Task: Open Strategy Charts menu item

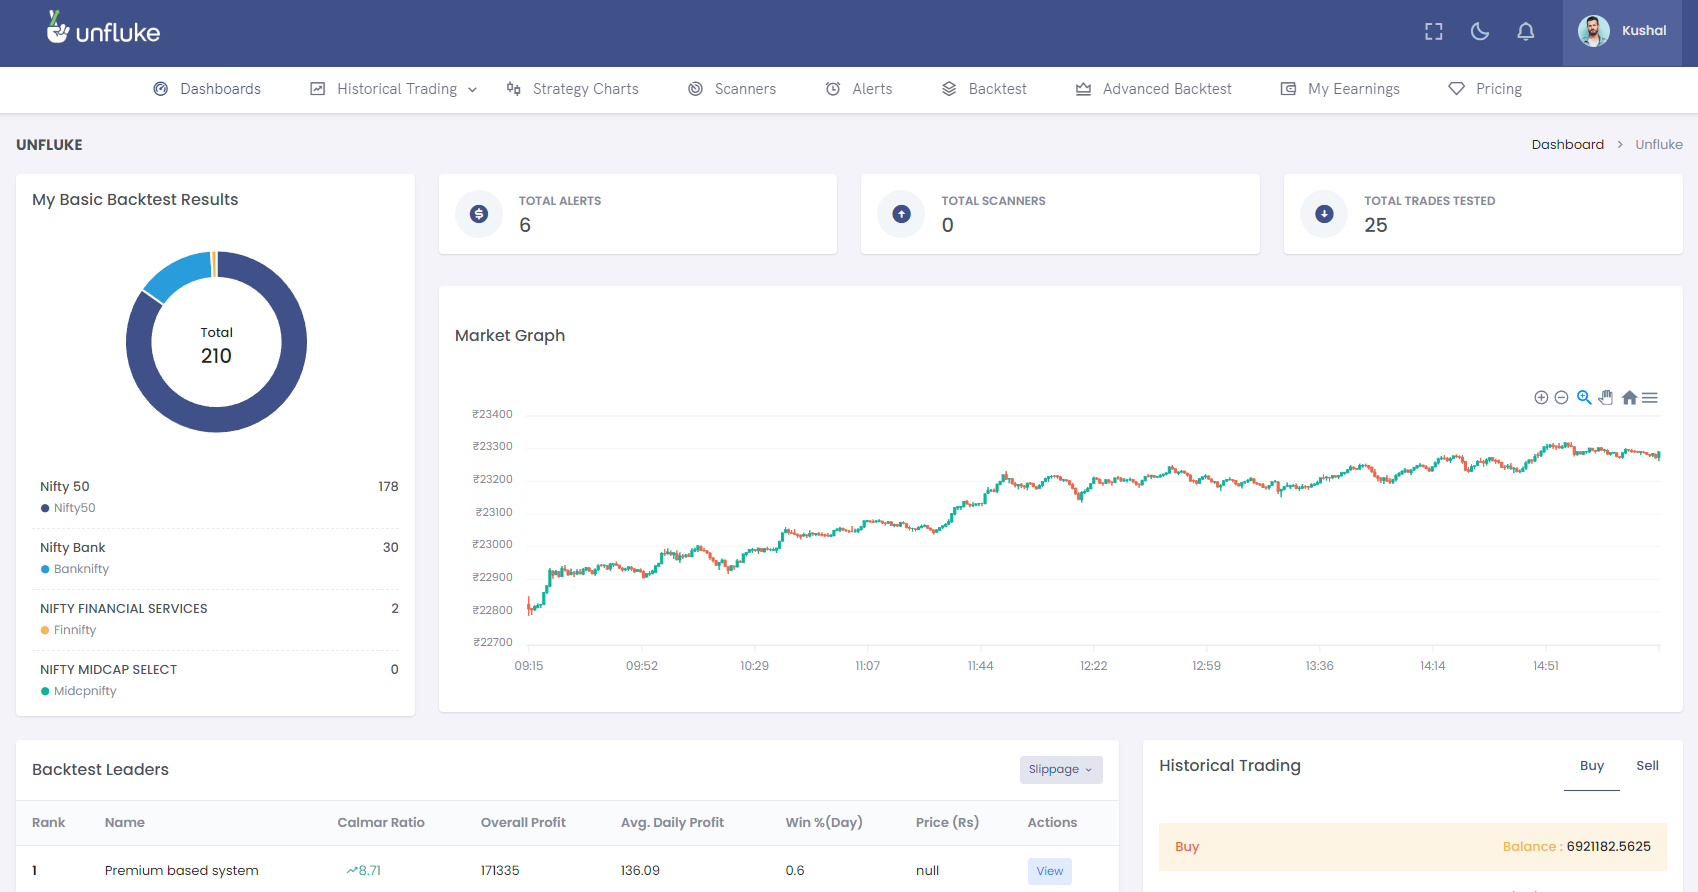Action: pos(572,89)
